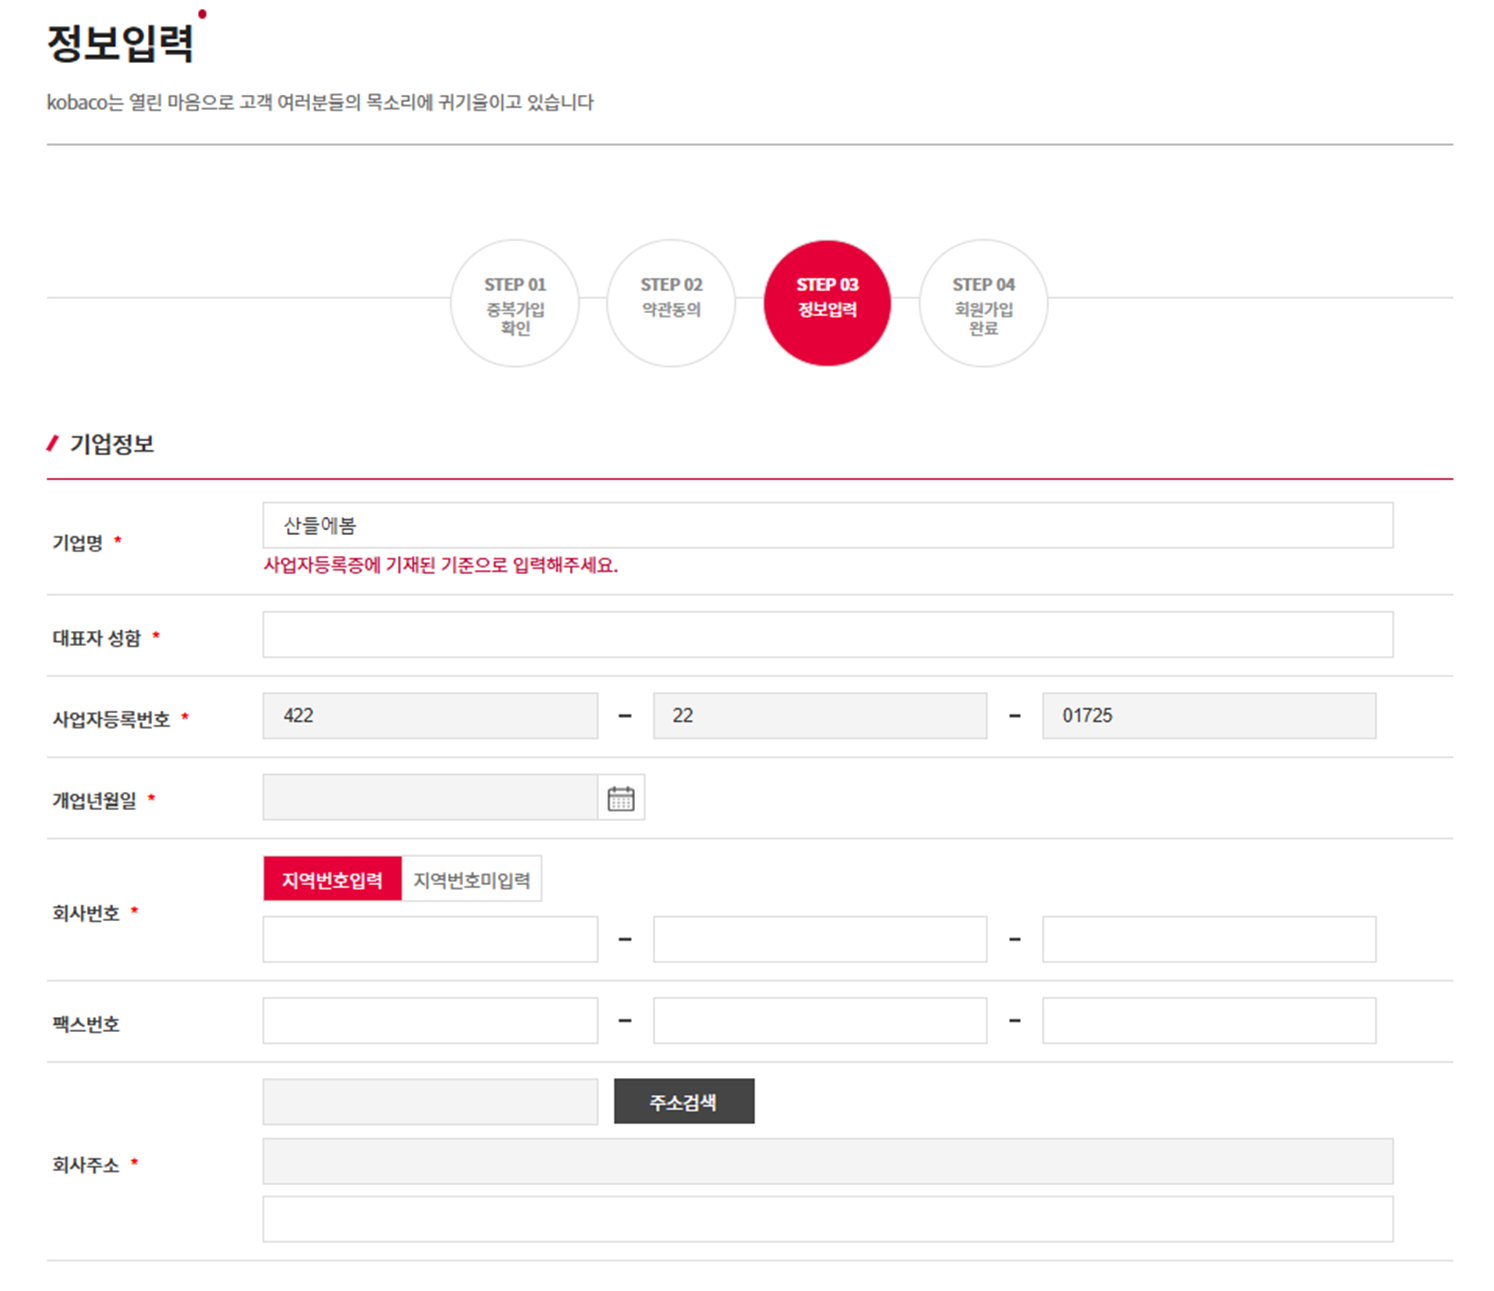Click the main 회사주소 address field
This screenshot has width=1494, height=1291.
click(x=828, y=1161)
